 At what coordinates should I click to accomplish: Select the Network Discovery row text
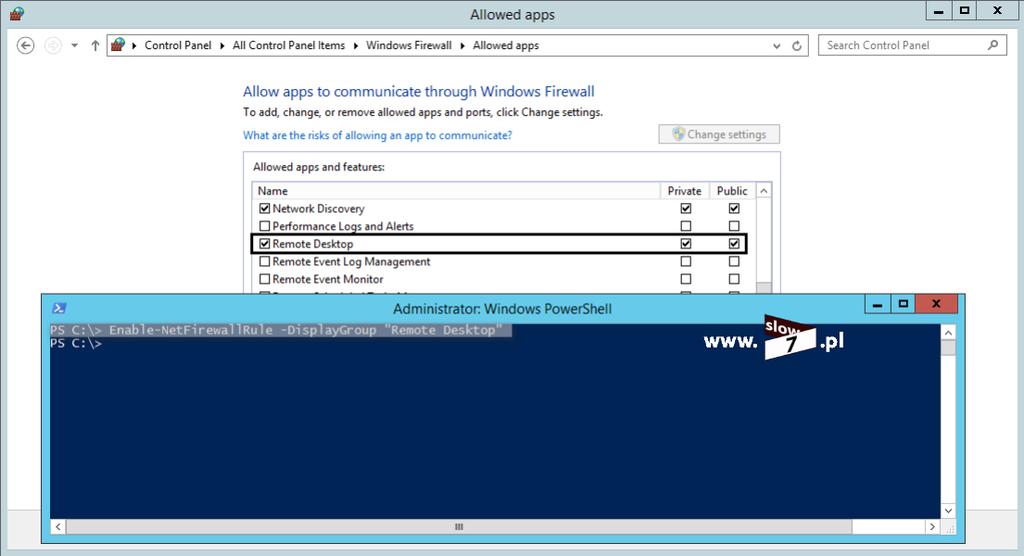click(318, 208)
